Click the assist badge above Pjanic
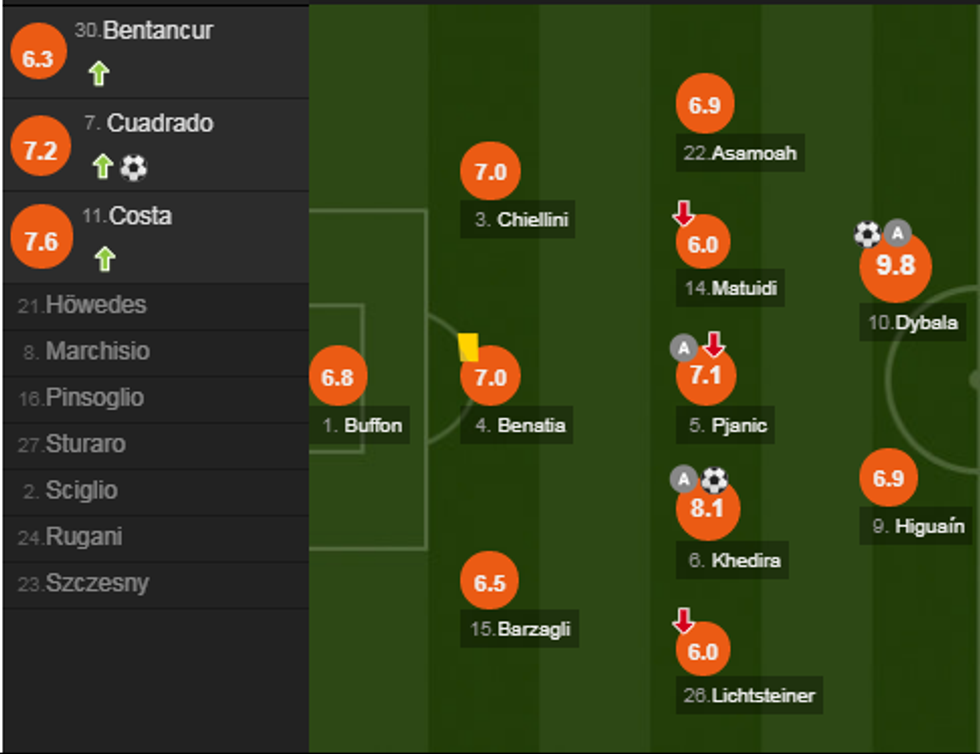The height and width of the screenshot is (754, 980). pyautogui.click(x=683, y=347)
